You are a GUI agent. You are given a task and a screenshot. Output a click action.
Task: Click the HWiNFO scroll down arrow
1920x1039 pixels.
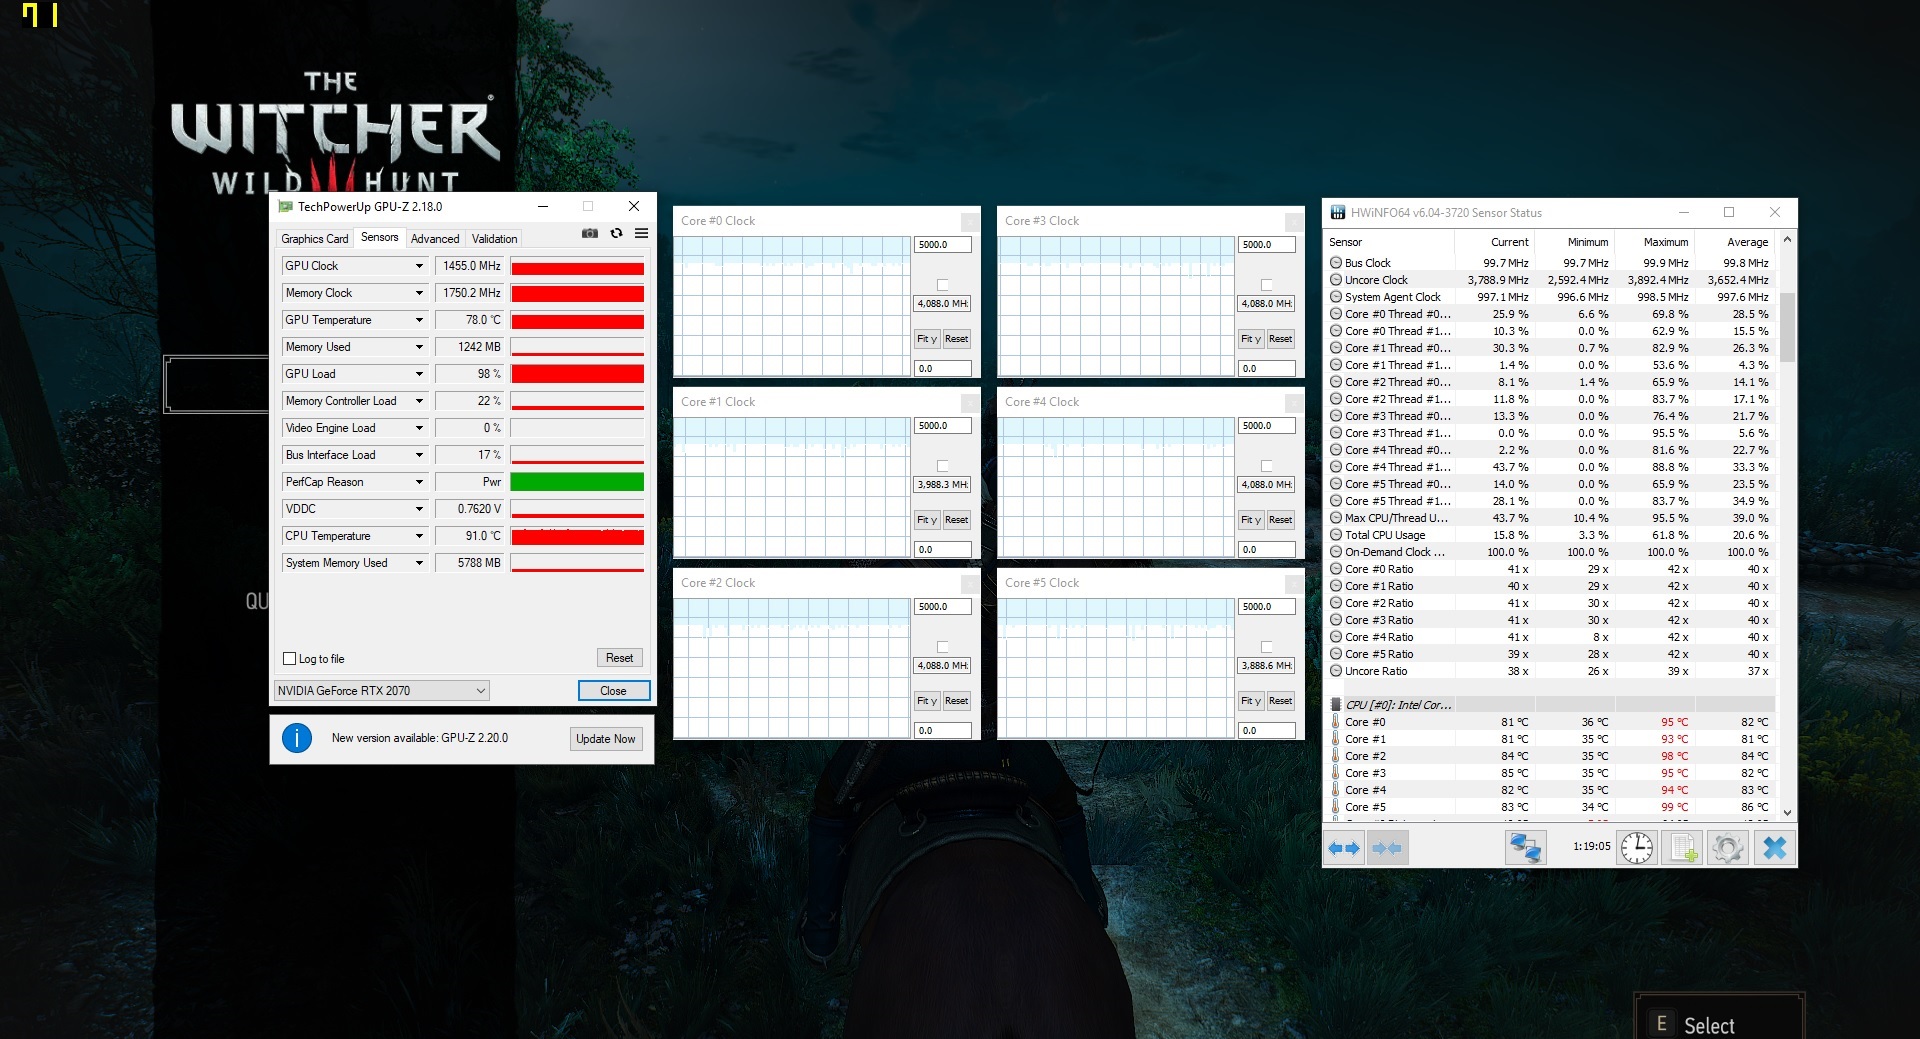[x=1788, y=813]
